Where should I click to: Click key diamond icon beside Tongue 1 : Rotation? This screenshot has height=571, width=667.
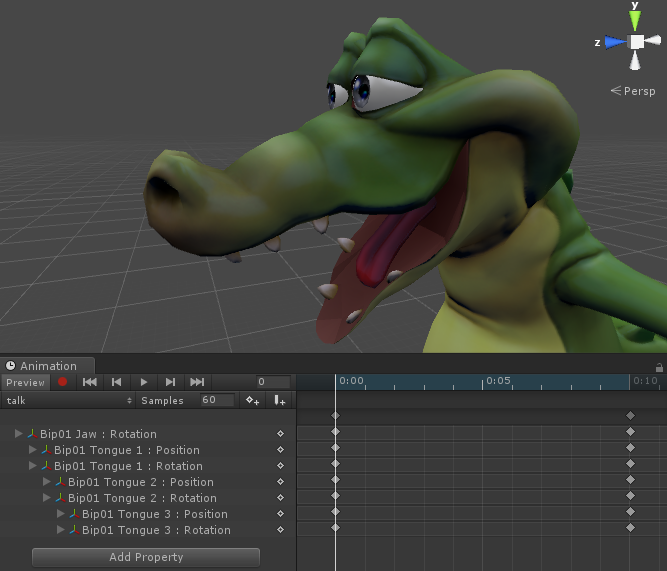[x=280, y=465]
